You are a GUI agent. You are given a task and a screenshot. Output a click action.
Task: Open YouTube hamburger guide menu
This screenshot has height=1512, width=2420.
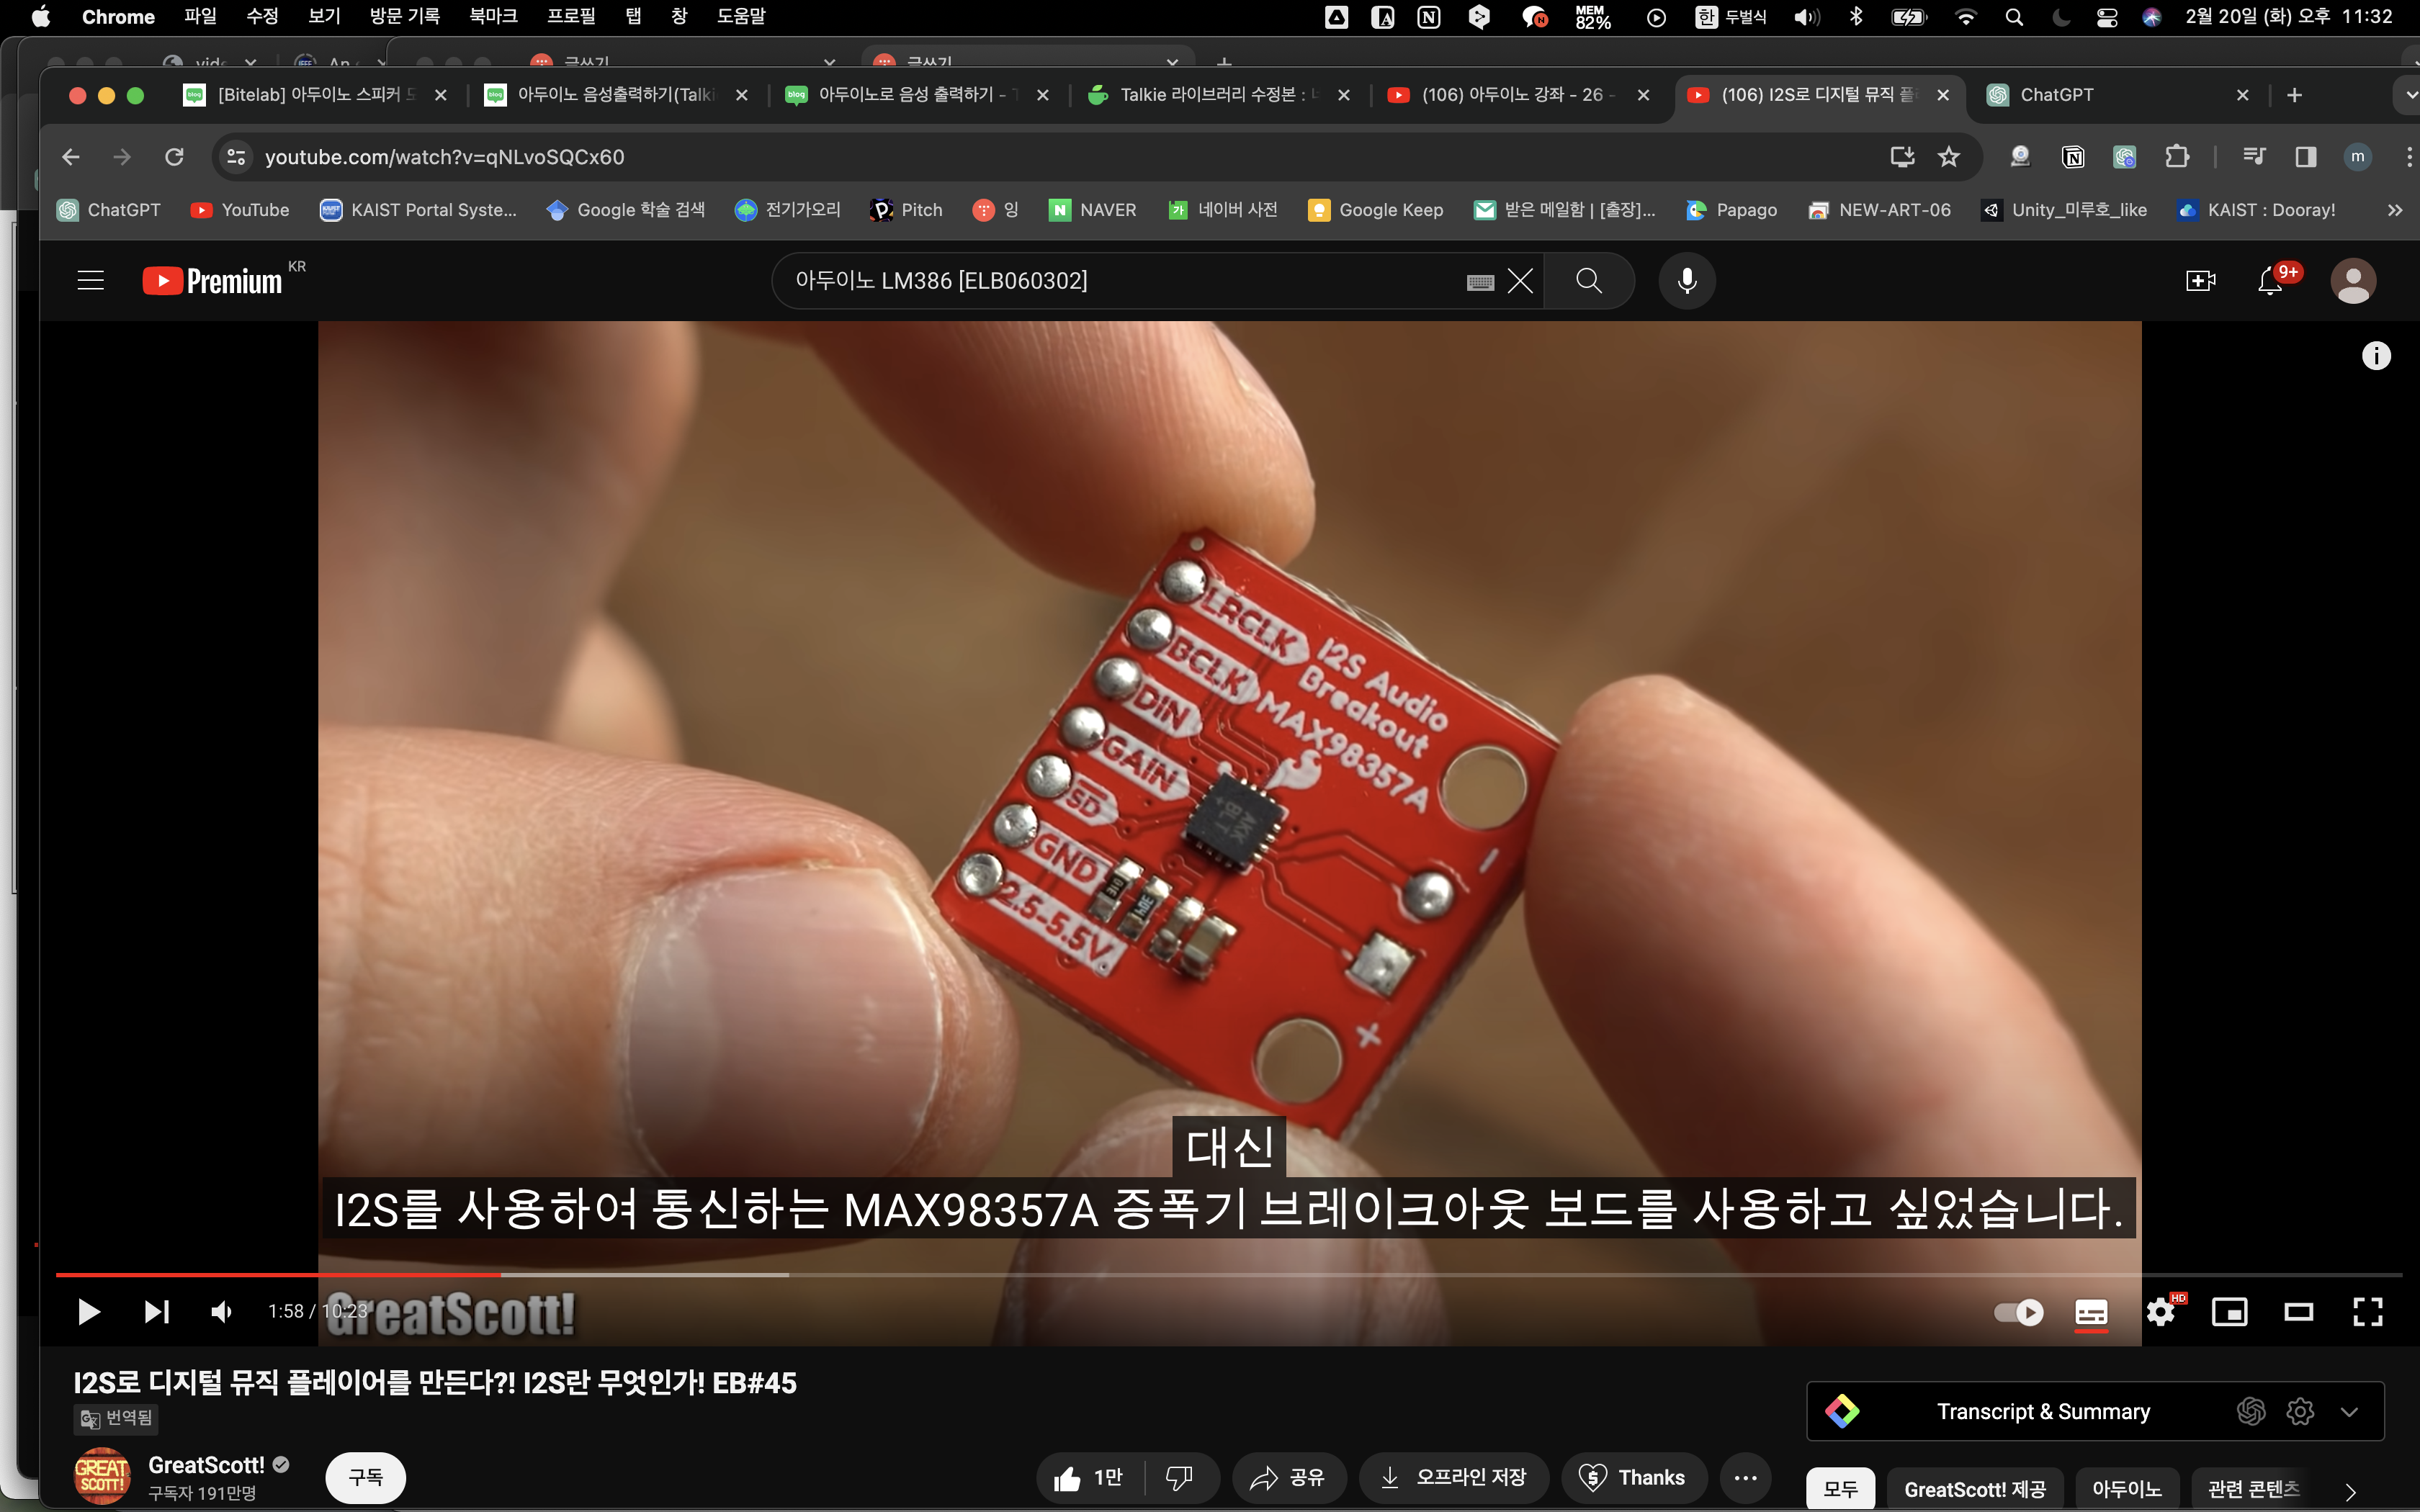click(91, 281)
